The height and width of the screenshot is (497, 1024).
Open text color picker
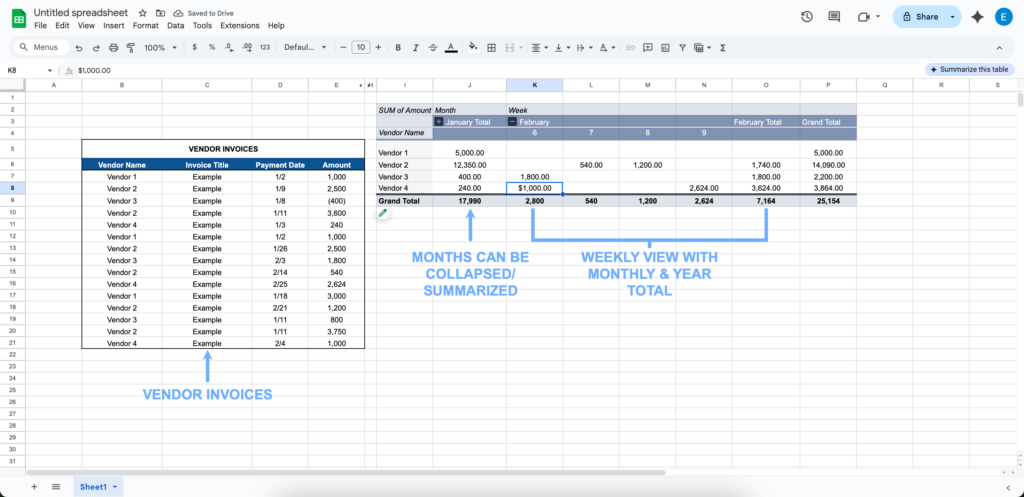pos(451,48)
